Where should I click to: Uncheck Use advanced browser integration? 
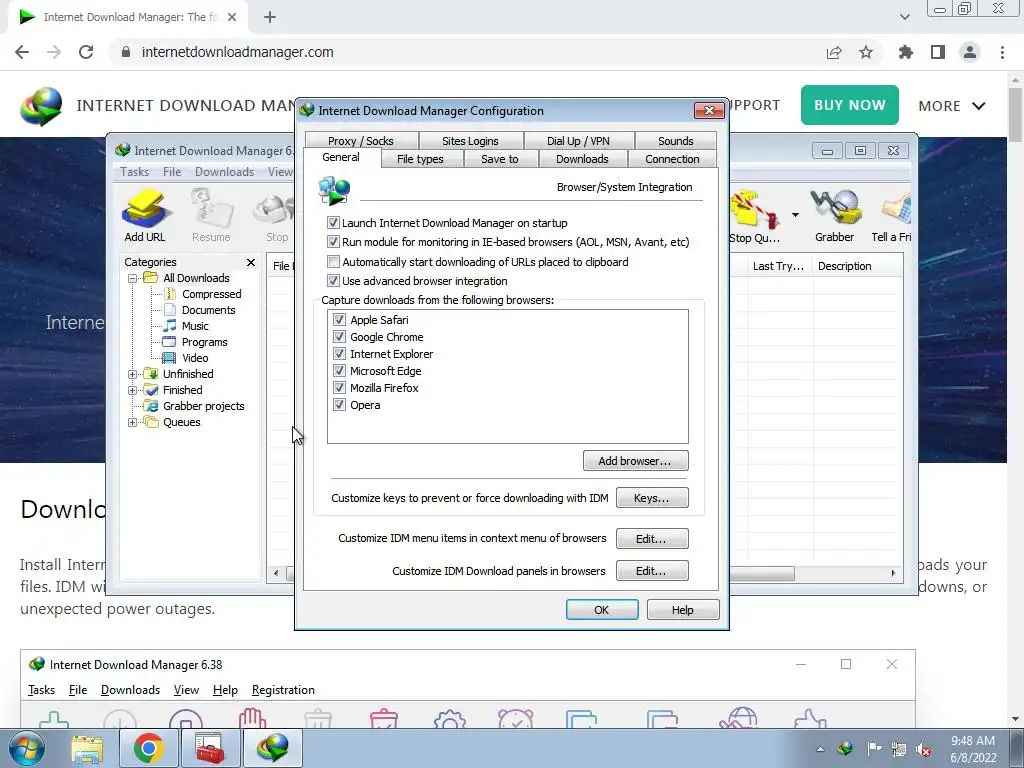point(333,281)
